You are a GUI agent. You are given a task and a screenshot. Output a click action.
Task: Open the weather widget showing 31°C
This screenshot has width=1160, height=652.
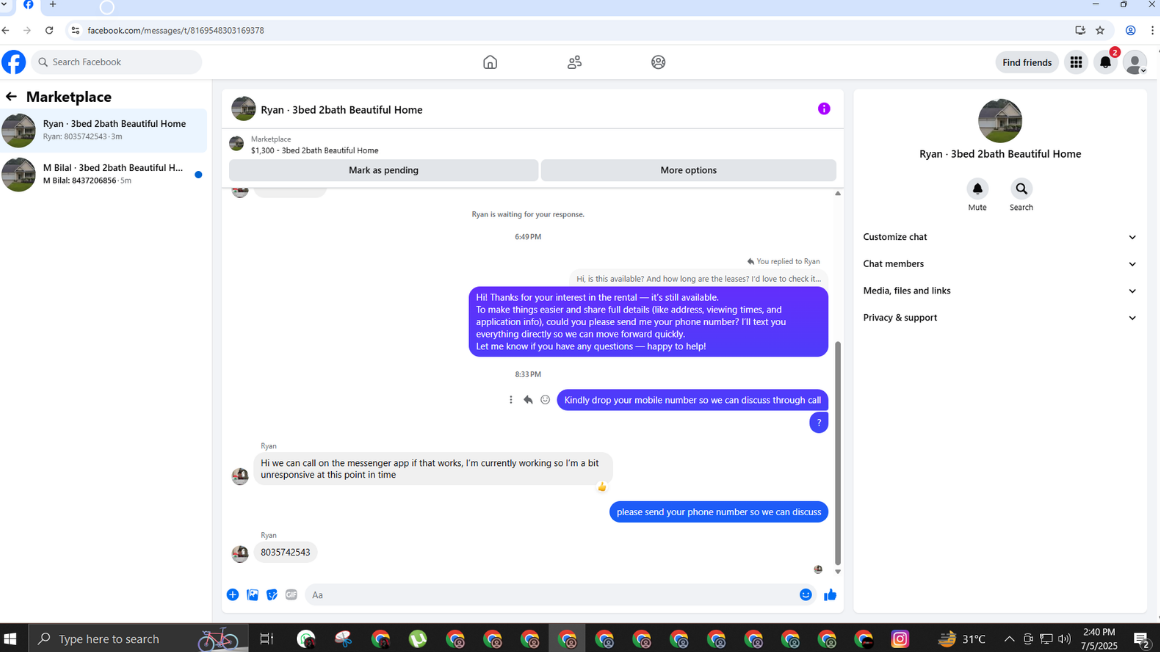tap(962, 639)
